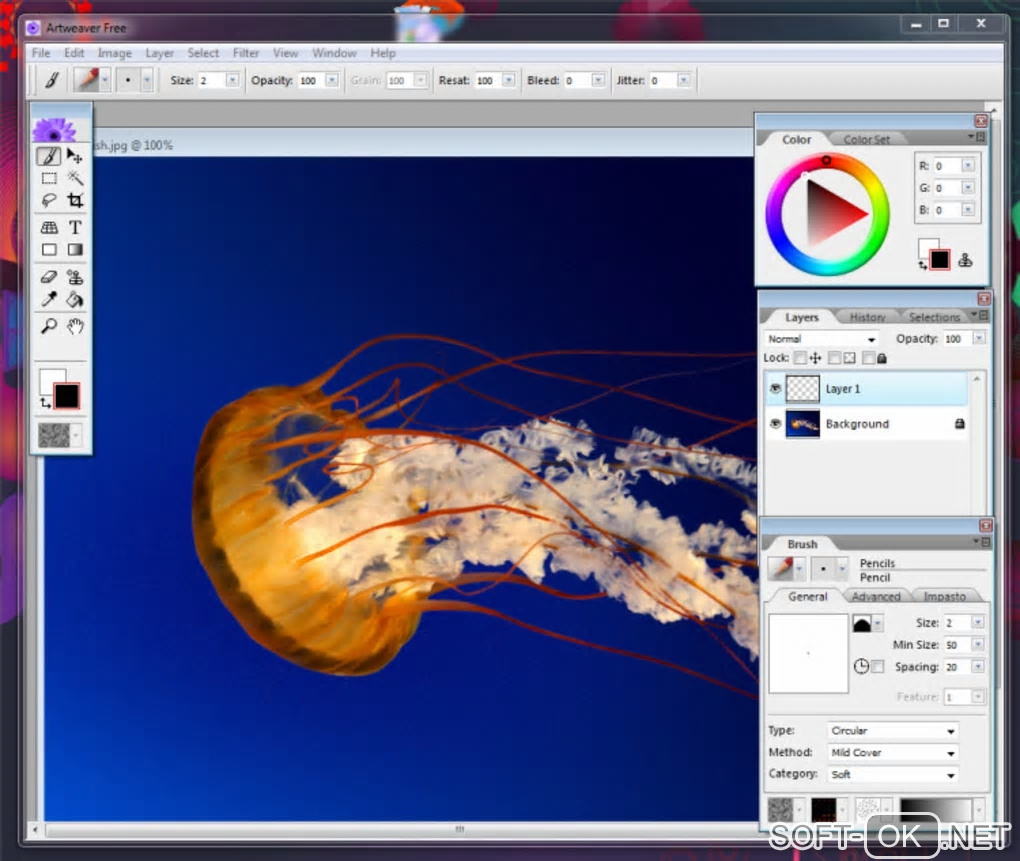Select the Magic Wand tool
1020x861 pixels.
(x=75, y=178)
